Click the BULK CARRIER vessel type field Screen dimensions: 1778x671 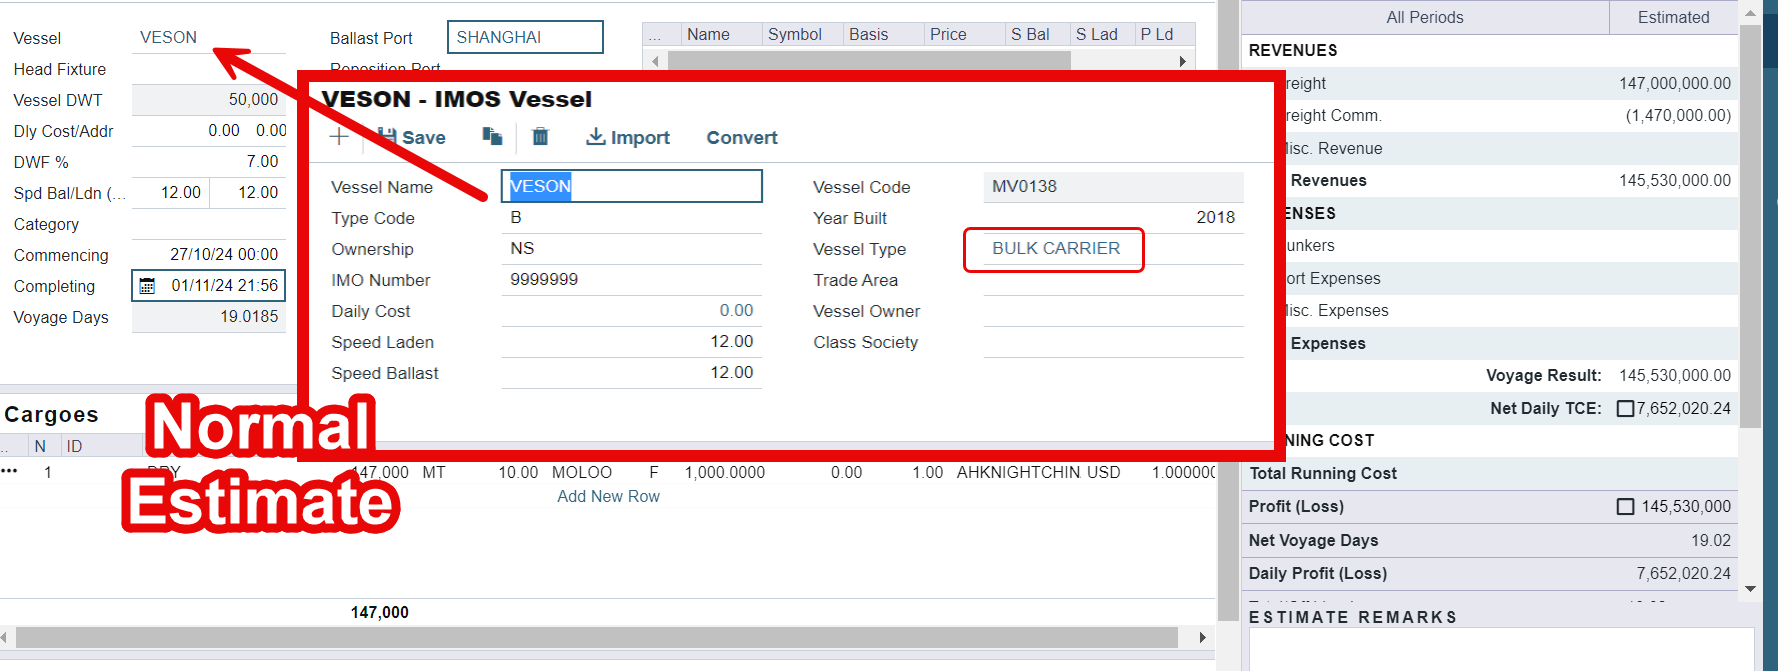tap(1055, 249)
